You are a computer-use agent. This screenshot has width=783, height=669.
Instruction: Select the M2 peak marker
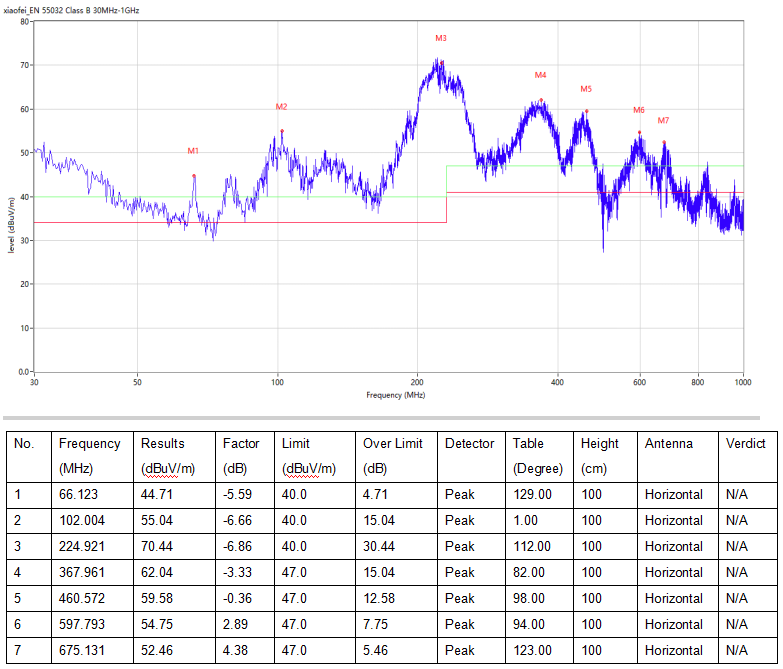281,107
